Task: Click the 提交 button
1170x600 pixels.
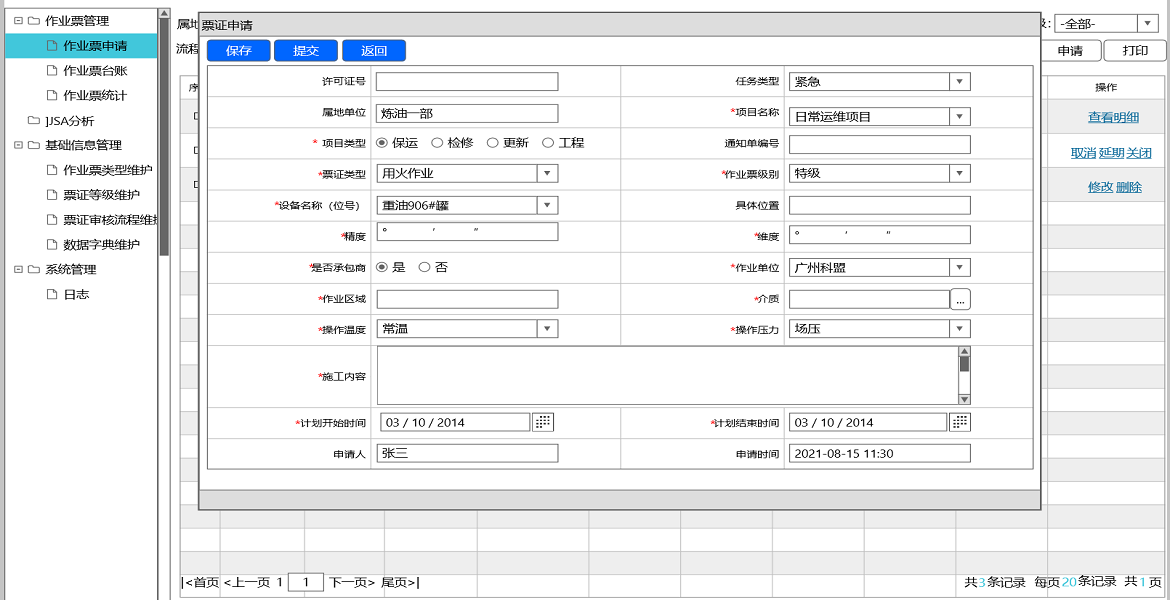Action: 306,51
